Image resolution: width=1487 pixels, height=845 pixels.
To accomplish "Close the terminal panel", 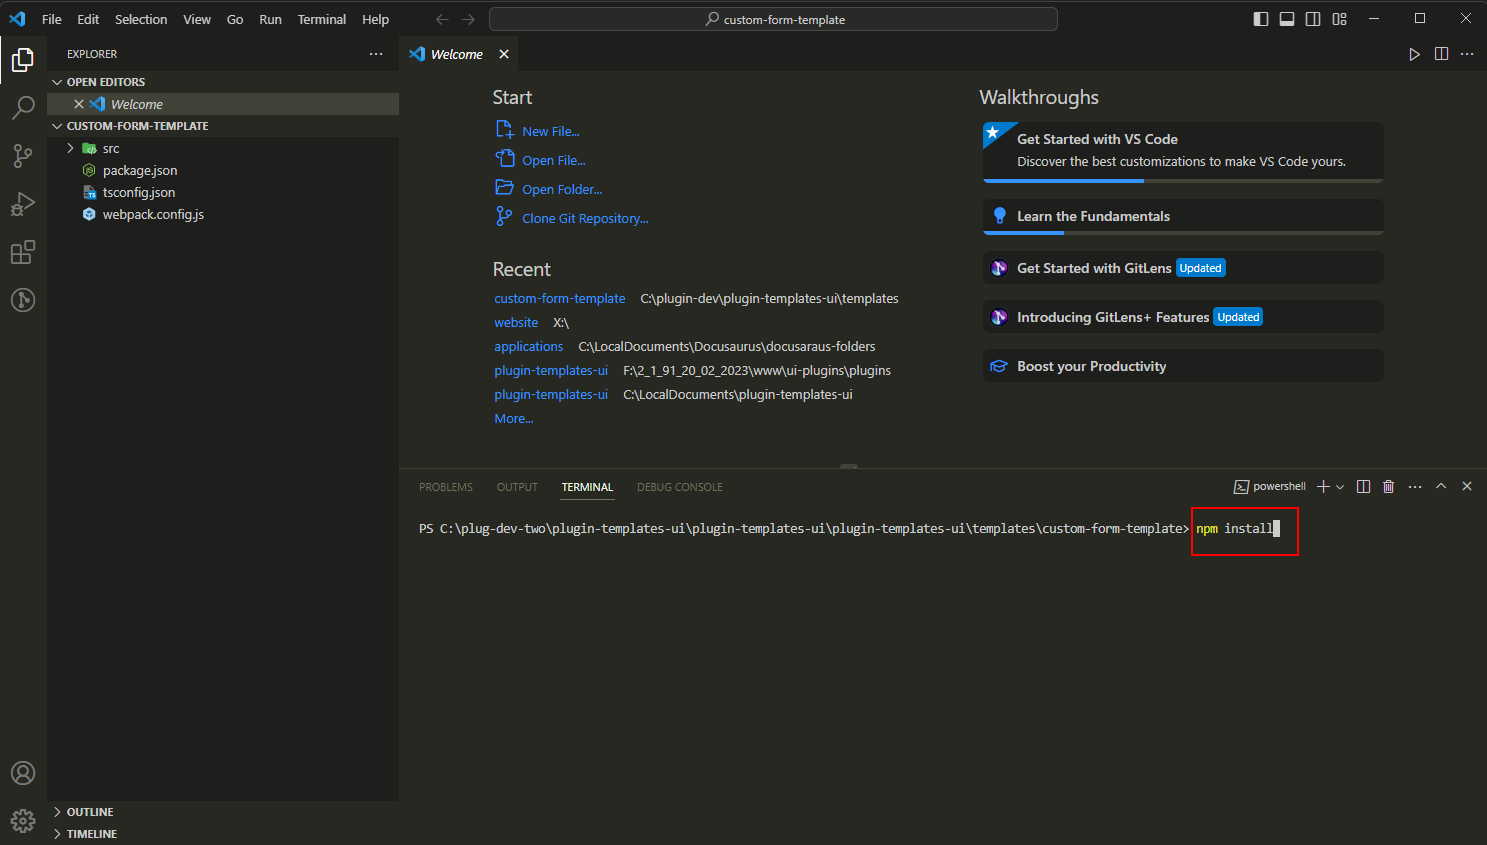I will [1467, 486].
